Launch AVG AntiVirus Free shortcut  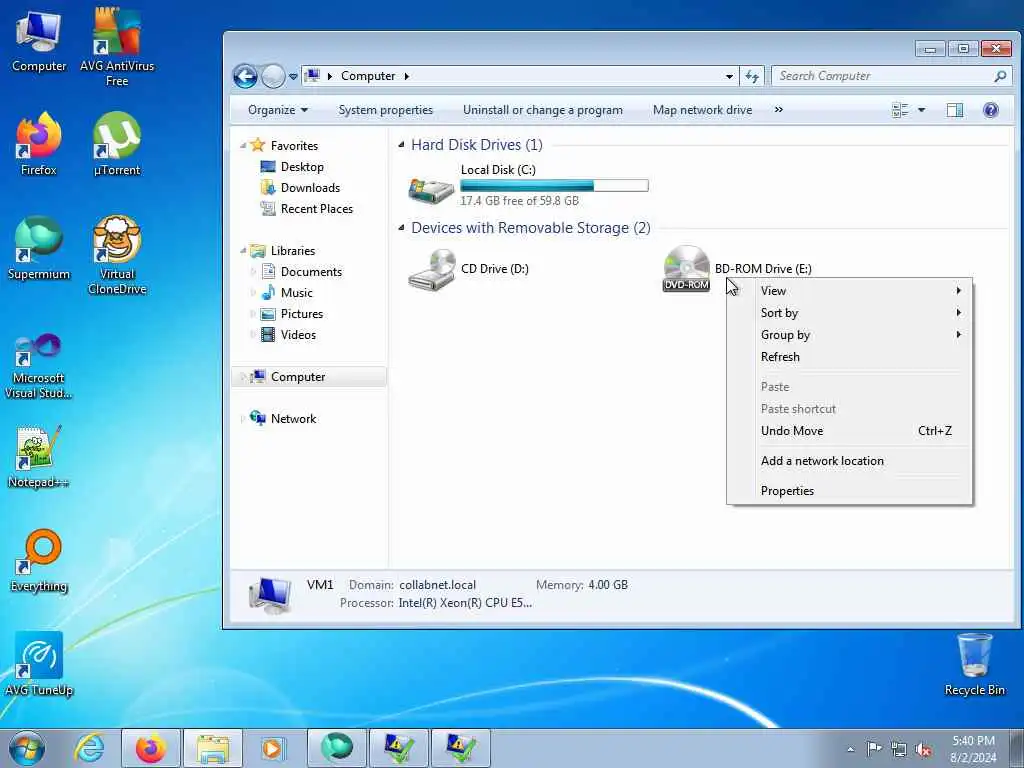(117, 47)
